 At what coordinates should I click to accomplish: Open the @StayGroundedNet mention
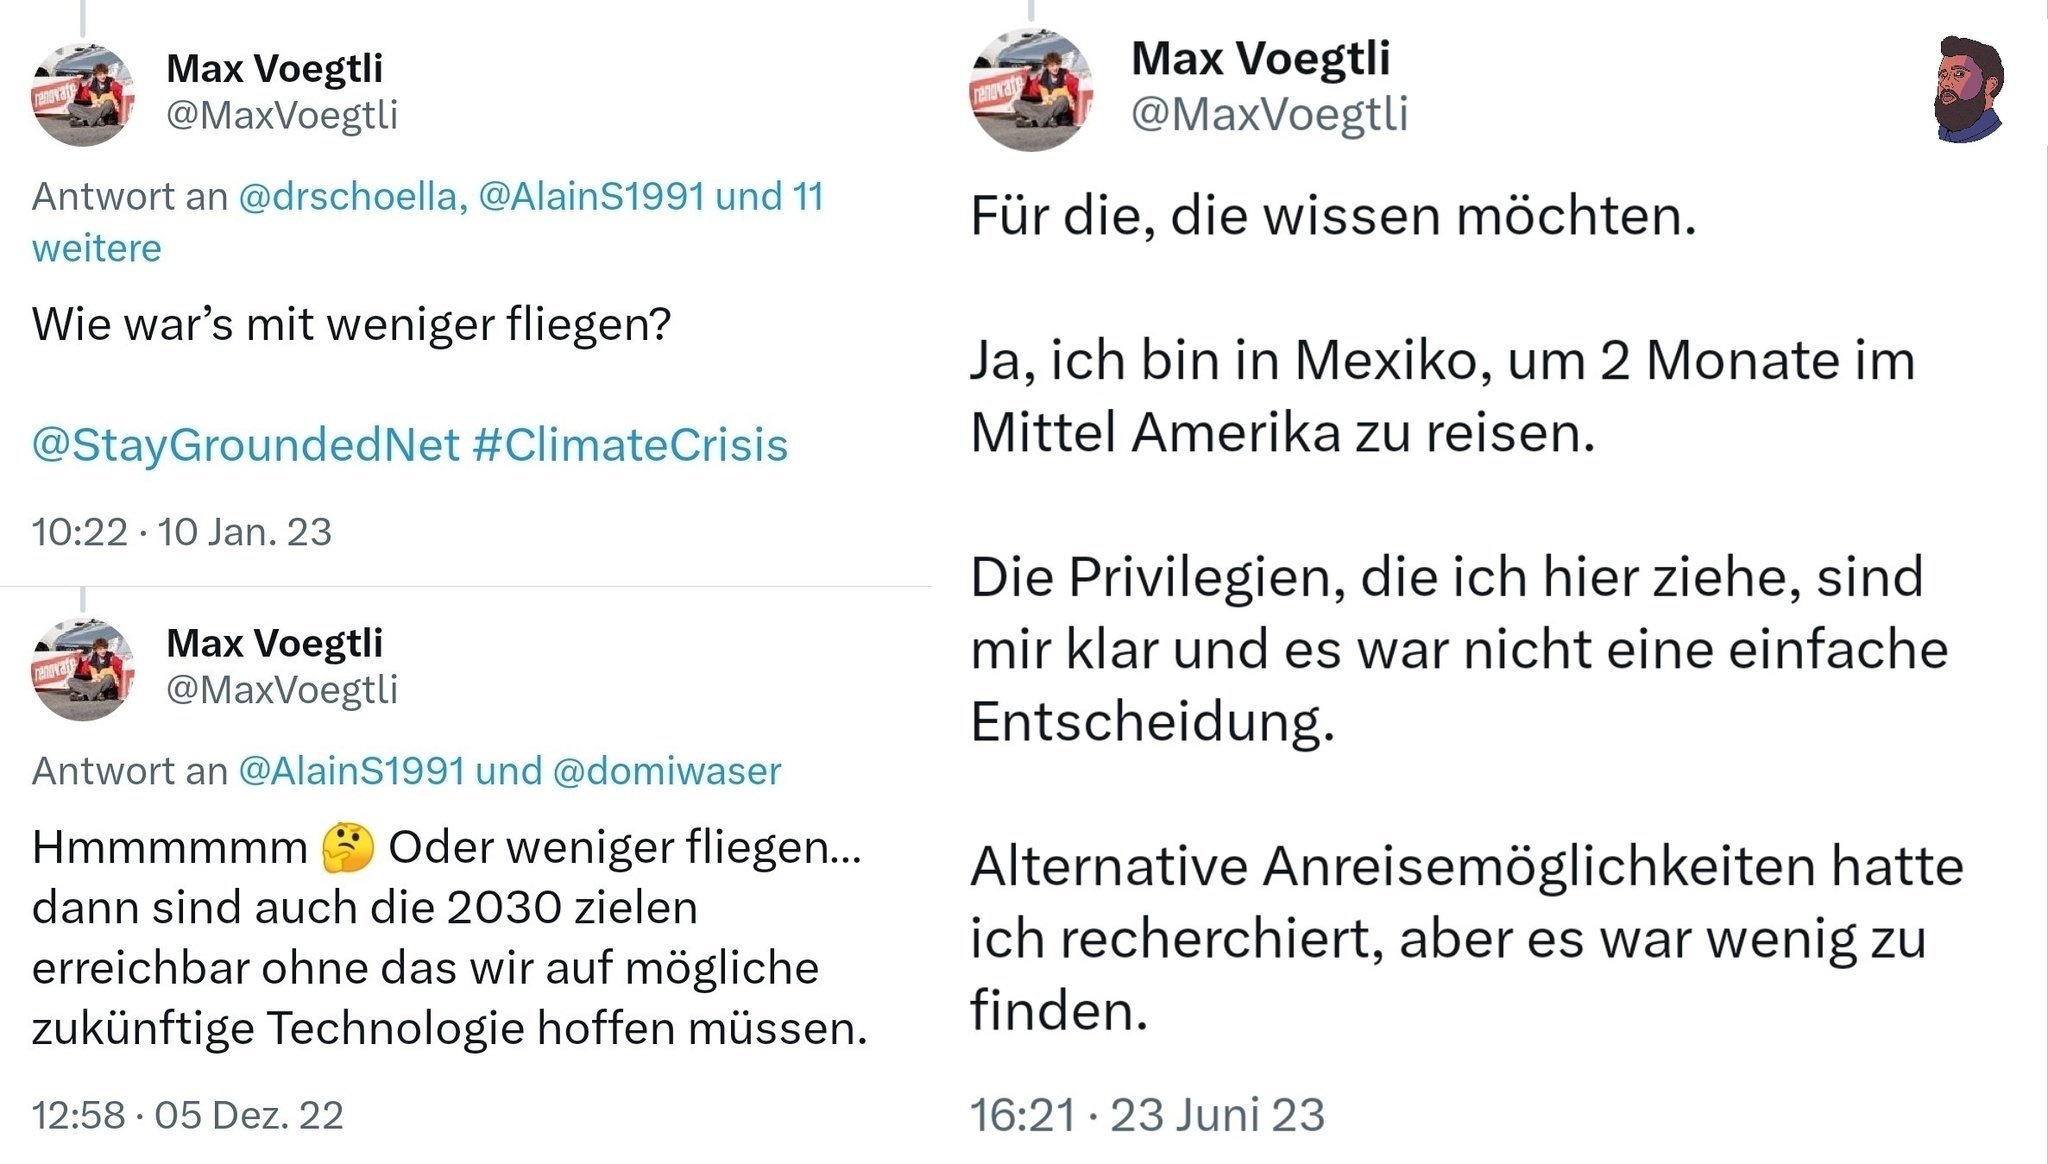tap(245, 445)
